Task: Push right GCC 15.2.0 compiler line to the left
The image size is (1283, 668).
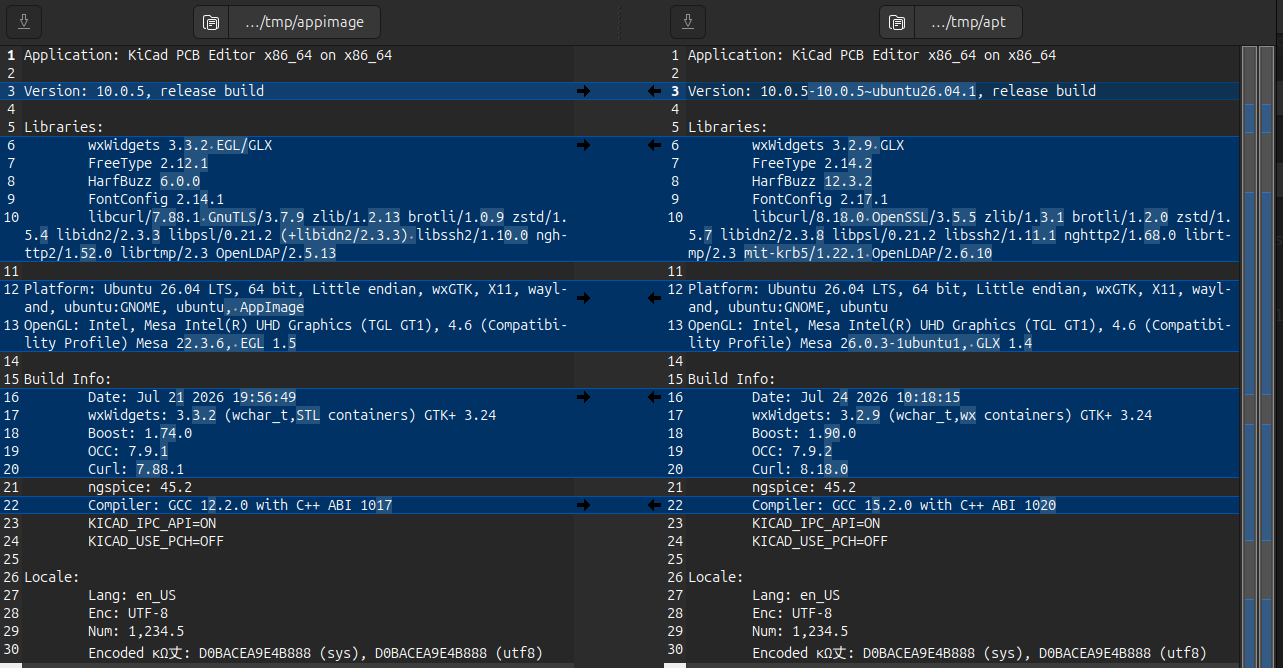Action: [x=655, y=505]
